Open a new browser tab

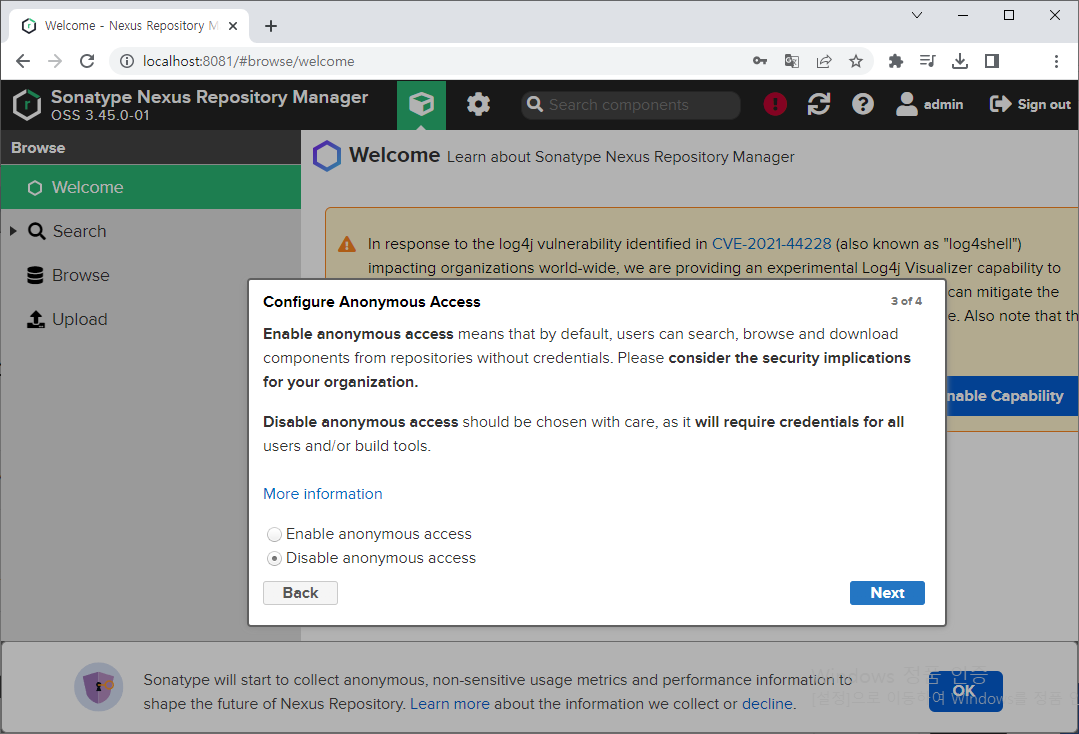pyautogui.click(x=271, y=26)
